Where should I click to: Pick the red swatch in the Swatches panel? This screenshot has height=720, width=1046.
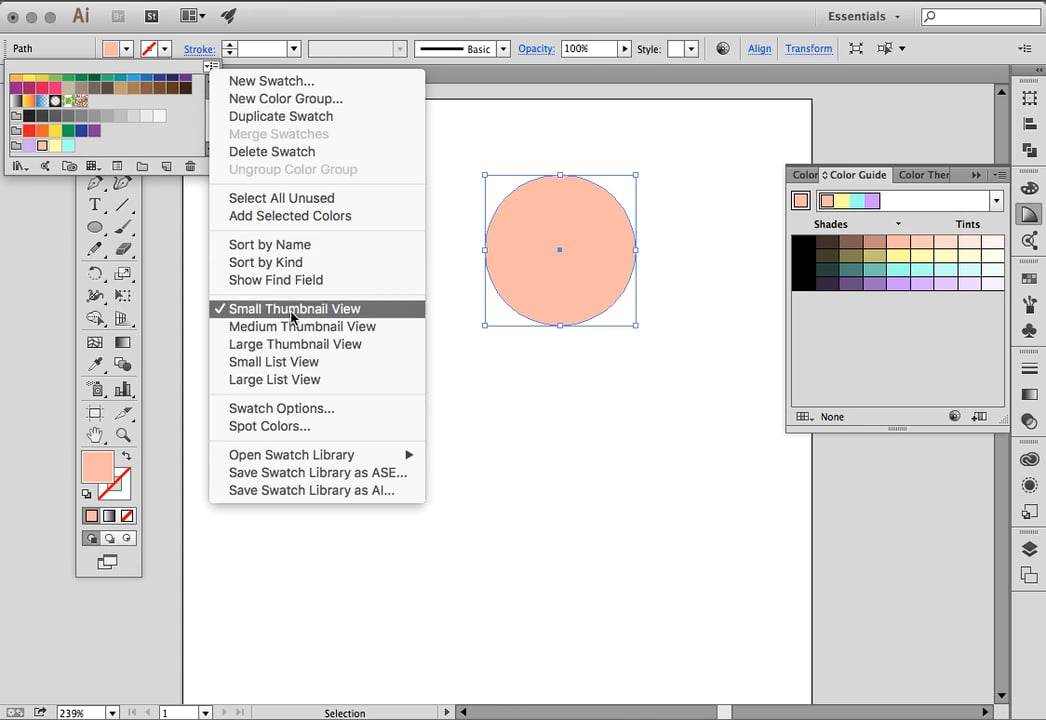29,131
